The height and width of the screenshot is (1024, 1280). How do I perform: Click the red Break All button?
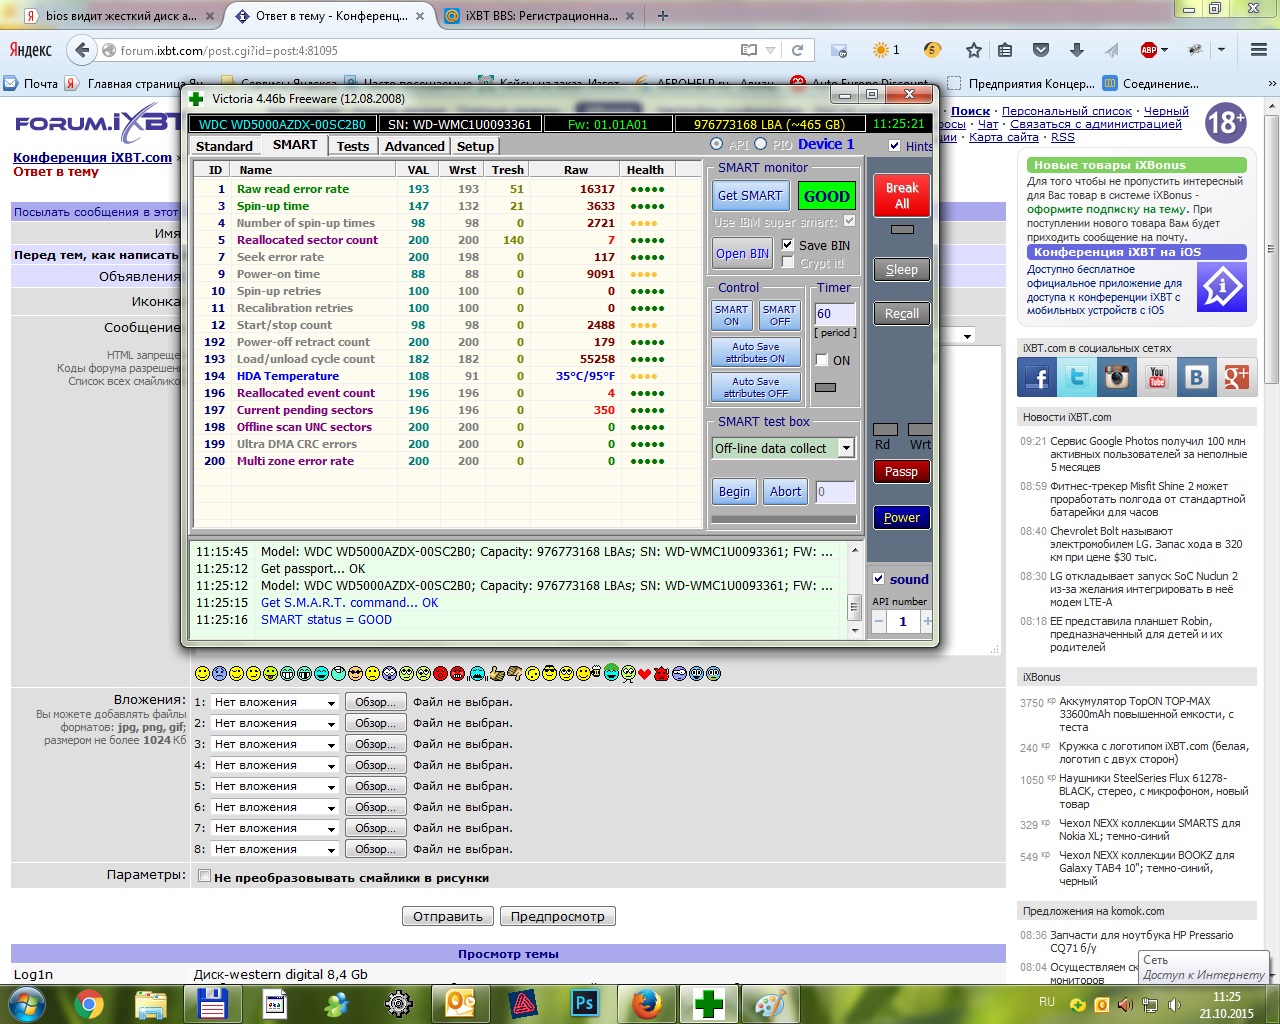(x=902, y=196)
